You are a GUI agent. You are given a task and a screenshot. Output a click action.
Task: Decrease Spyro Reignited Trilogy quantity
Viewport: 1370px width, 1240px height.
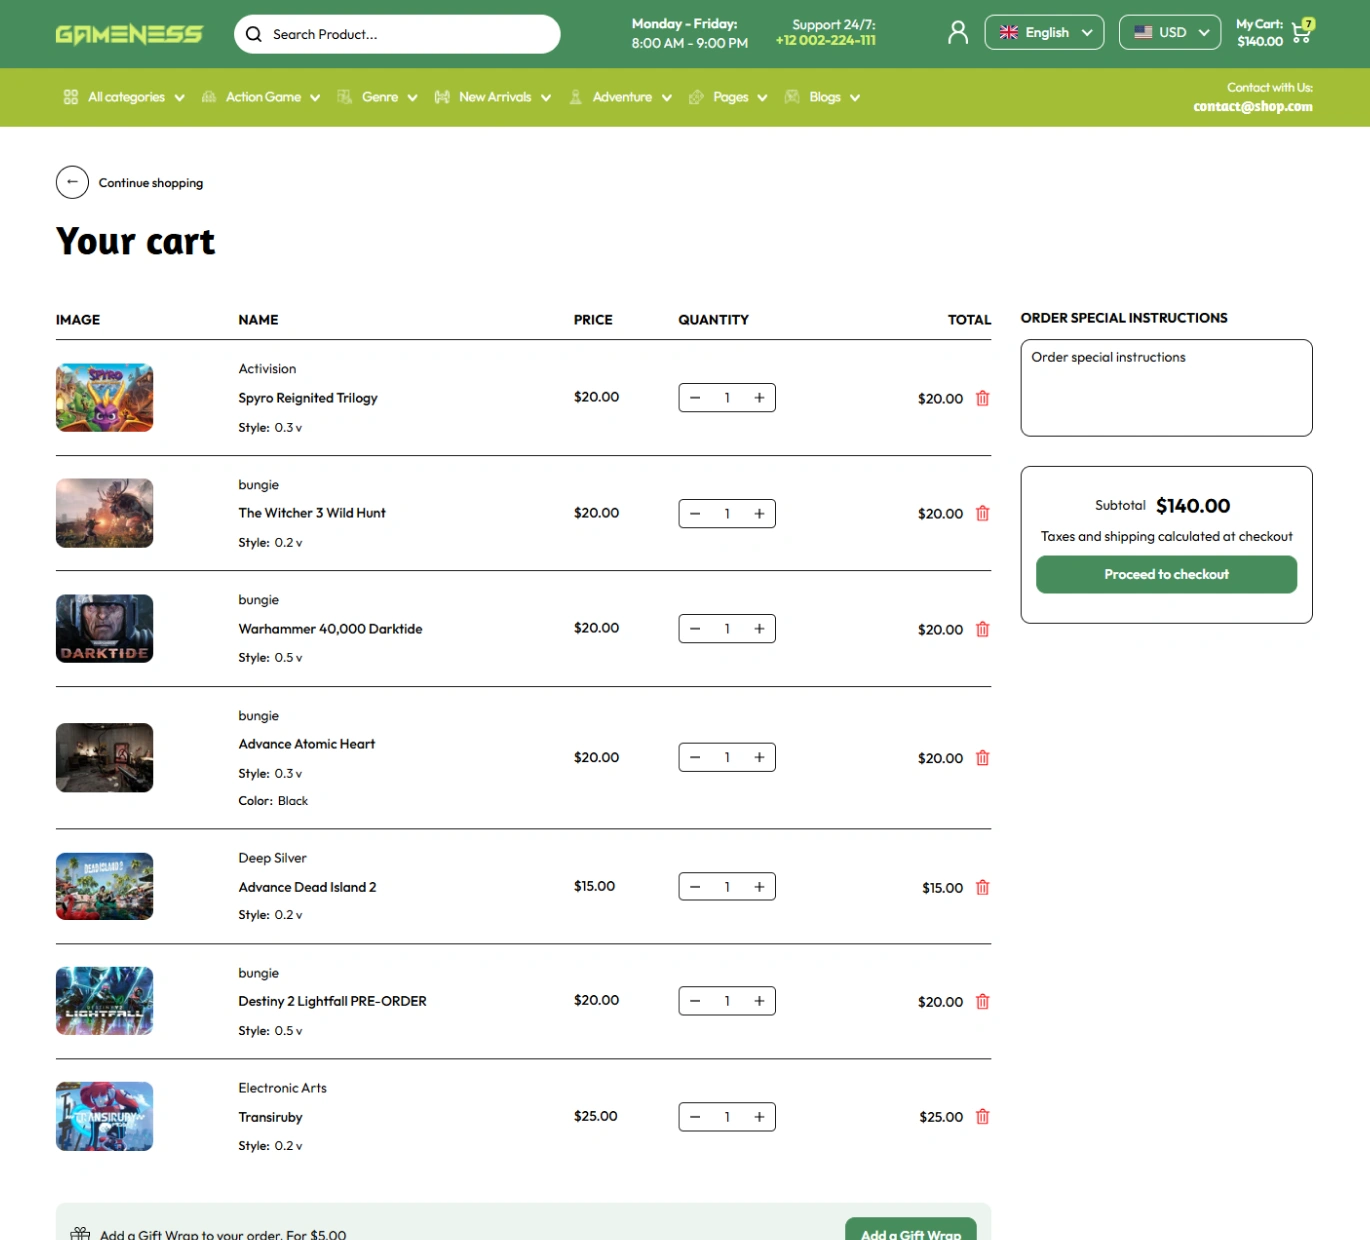pos(695,398)
